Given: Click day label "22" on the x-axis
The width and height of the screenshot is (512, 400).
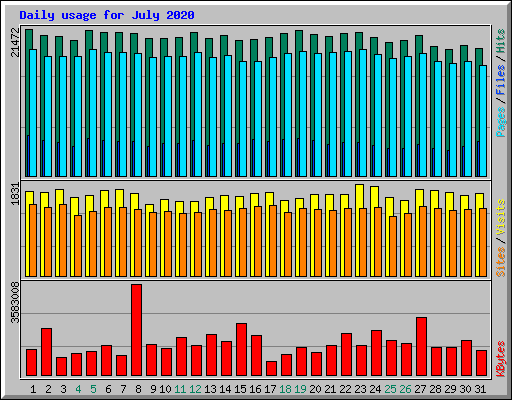Looking at the screenshot, I should pos(345,389).
